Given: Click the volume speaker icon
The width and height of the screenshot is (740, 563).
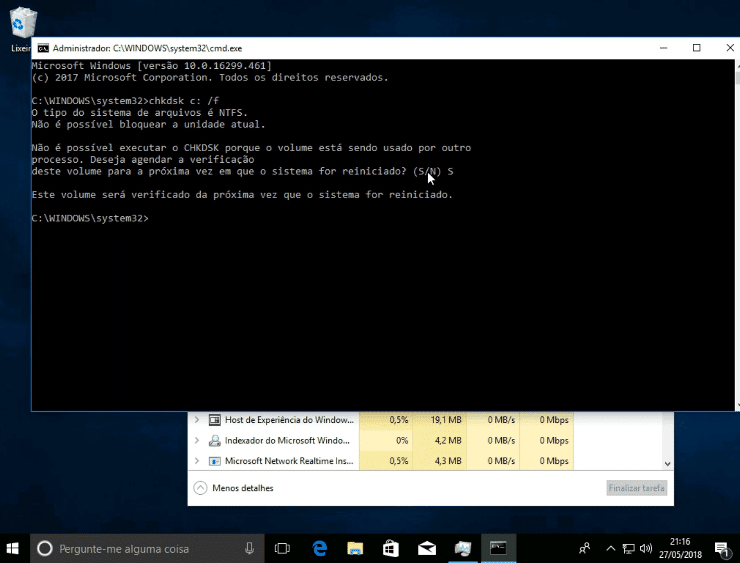Looking at the screenshot, I should [646, 548].
